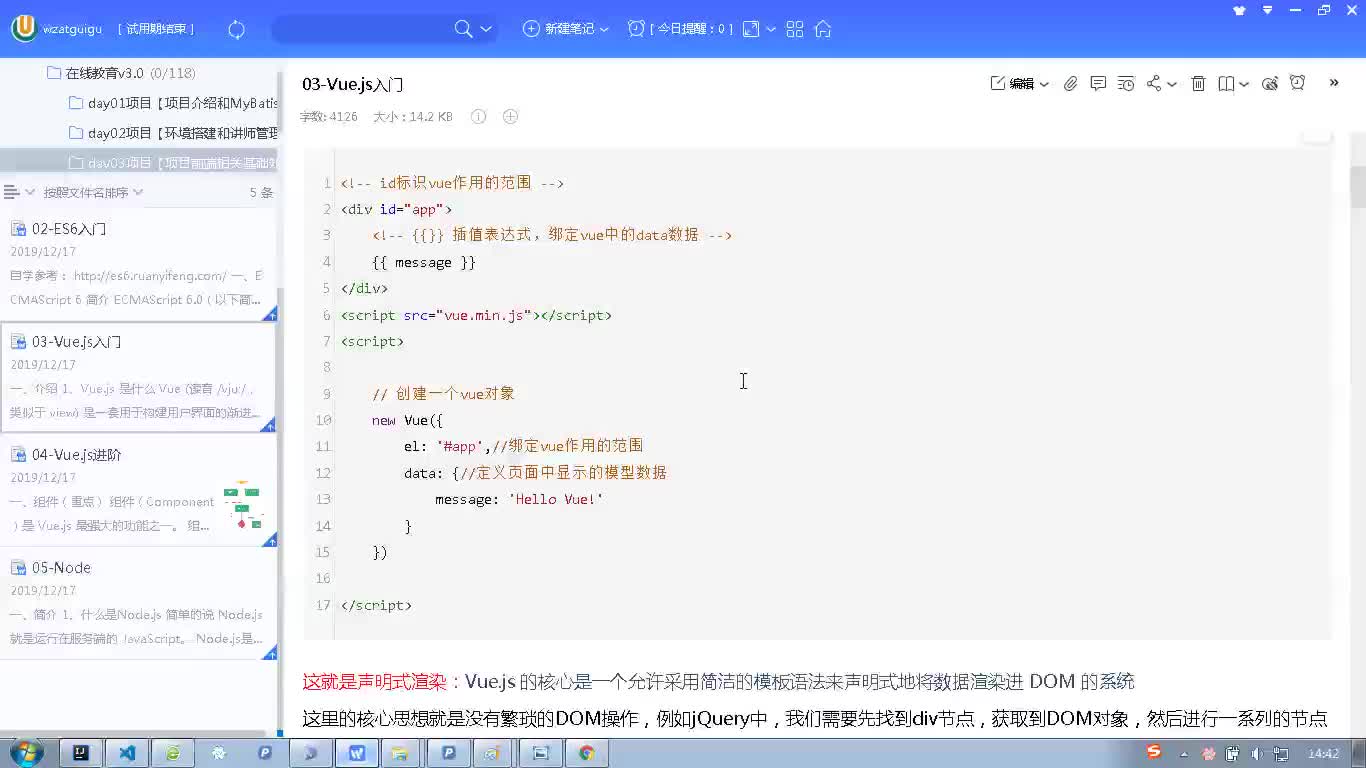Select day02项目 folder in tree

tap(172, 133)
